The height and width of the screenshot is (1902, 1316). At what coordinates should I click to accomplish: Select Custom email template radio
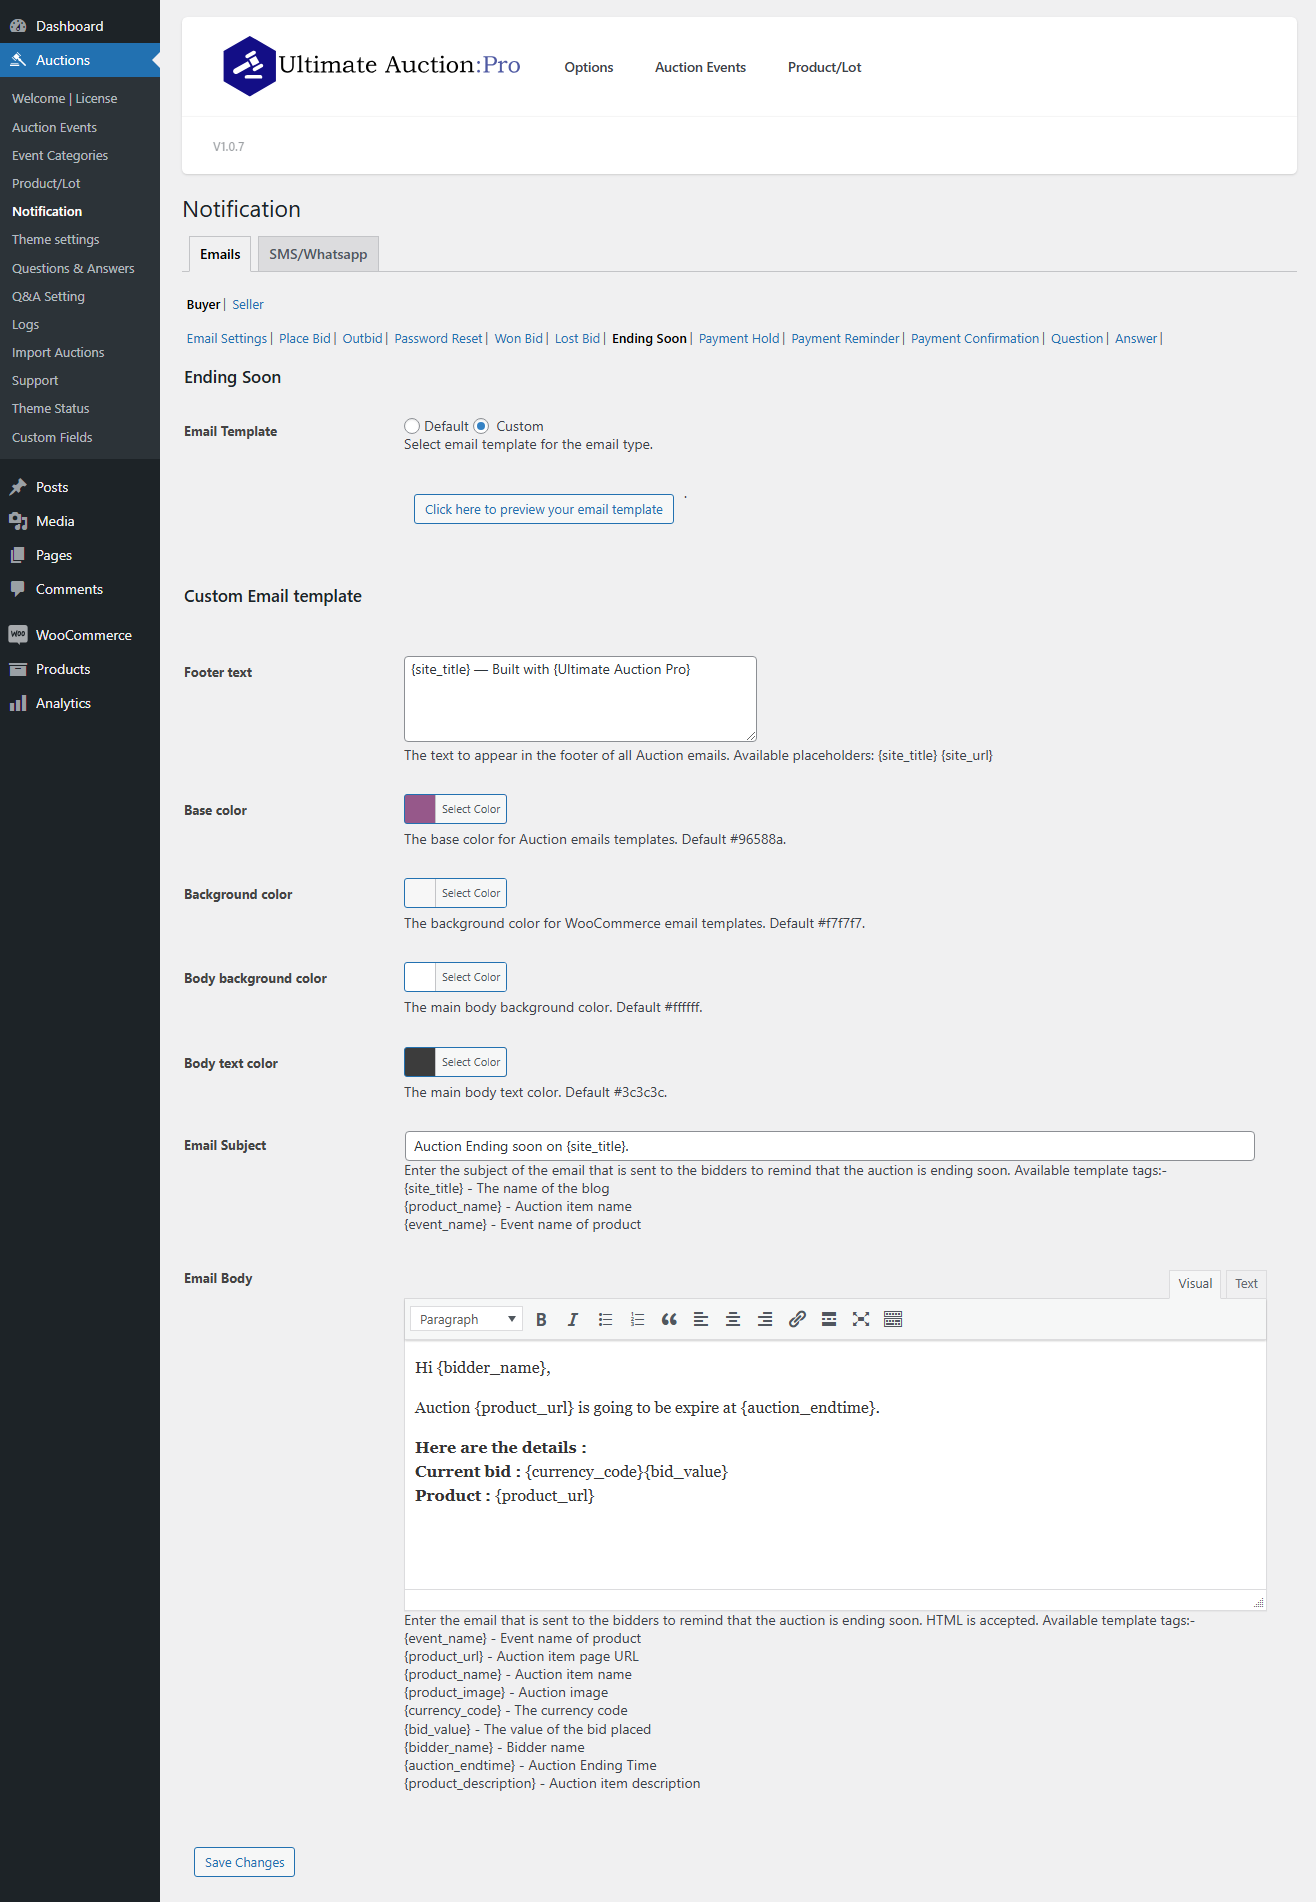(481, 426)
